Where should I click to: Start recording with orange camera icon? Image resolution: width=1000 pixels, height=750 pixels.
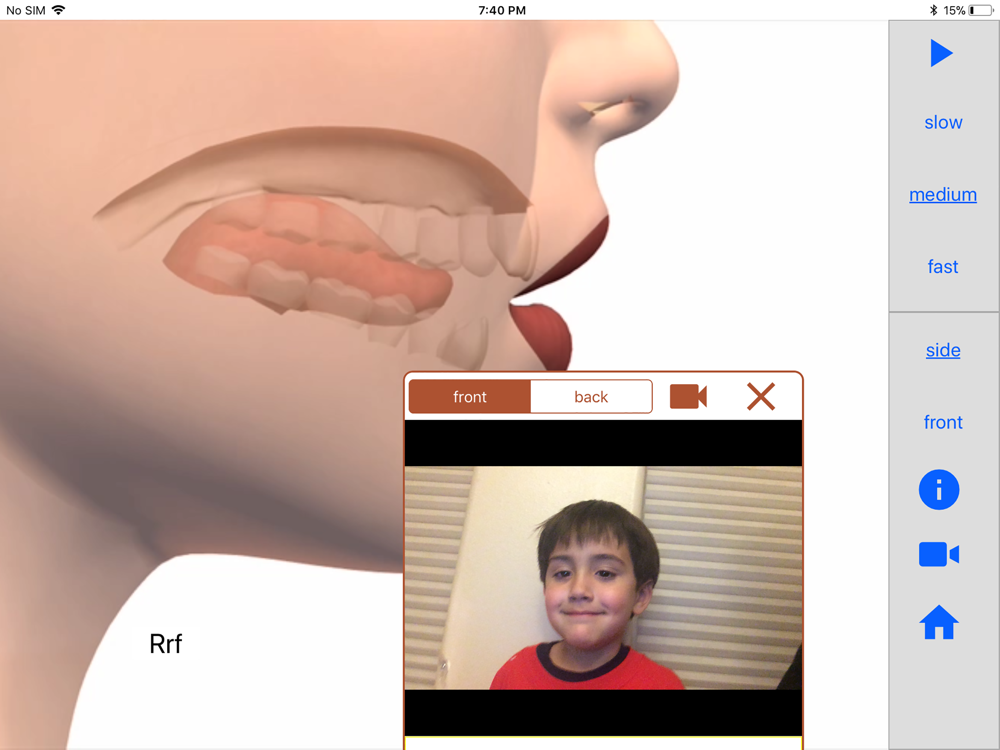pyautogui.click(x=688, y=397)
